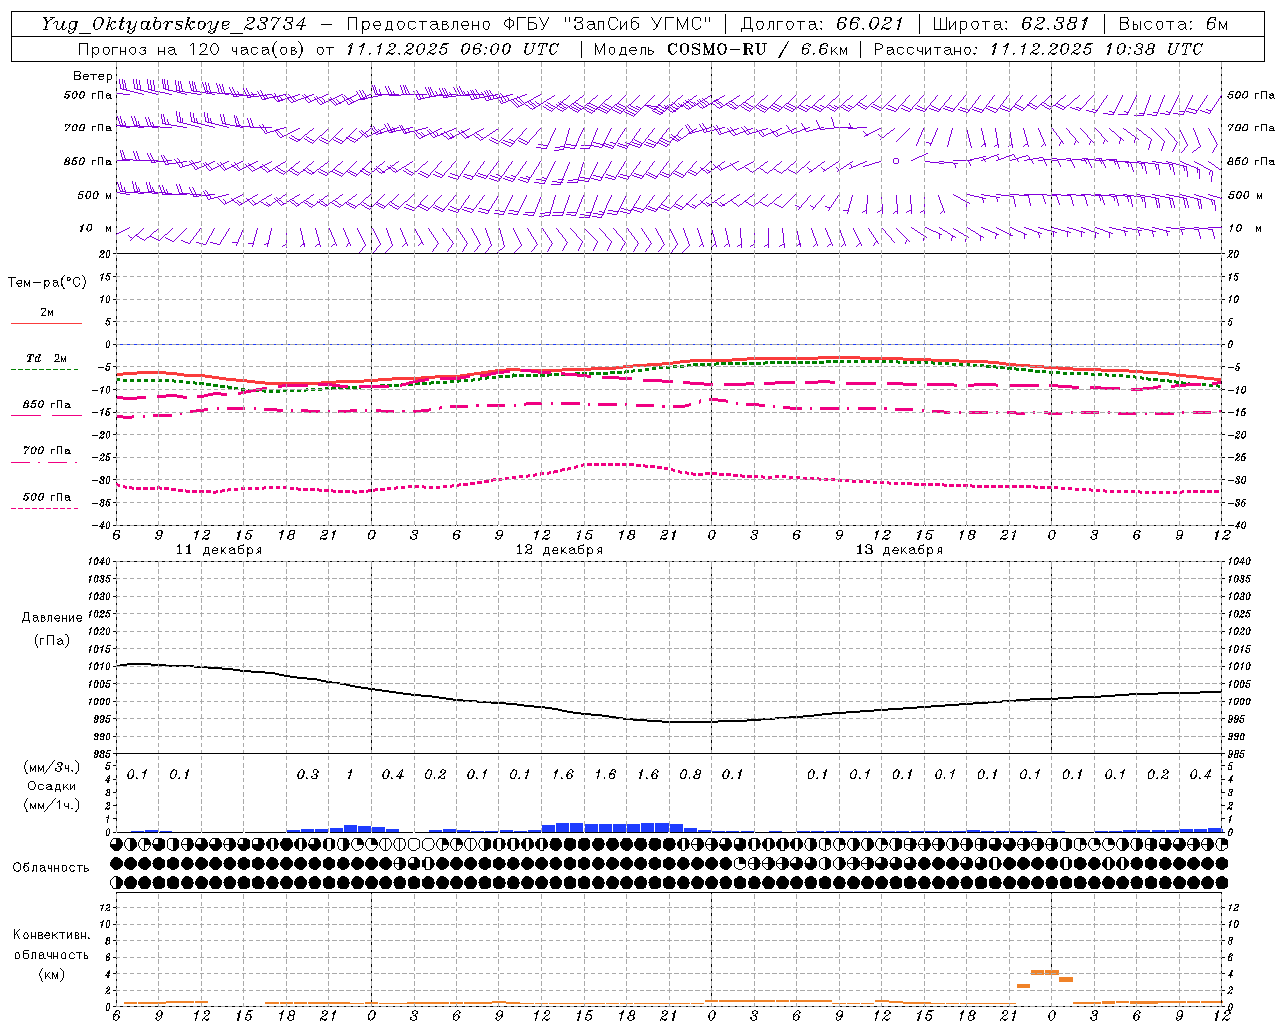Click the Облачность cloudiness label
1280x1024 pixels.
(x=50, y=868)
